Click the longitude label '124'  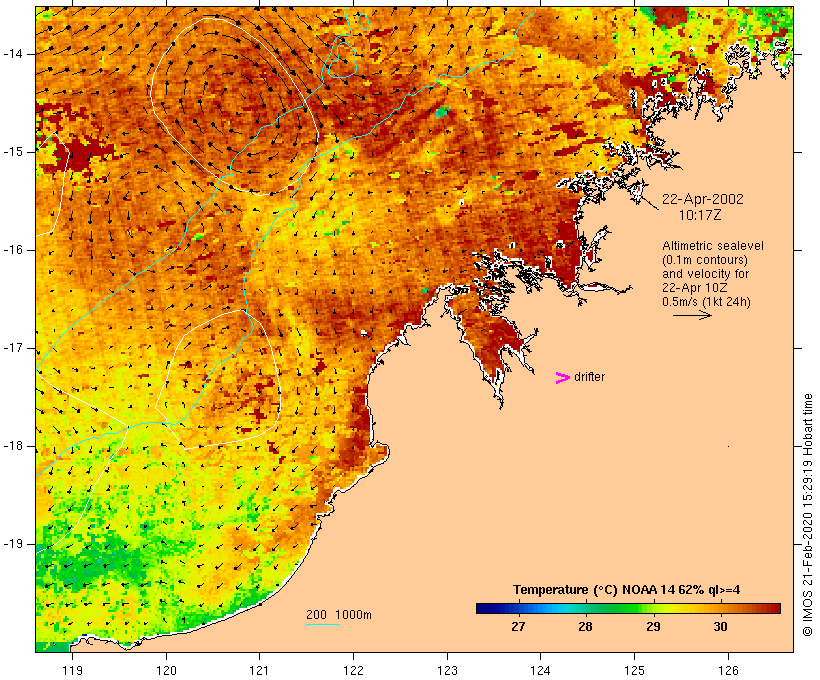click(x=541, y=670)
